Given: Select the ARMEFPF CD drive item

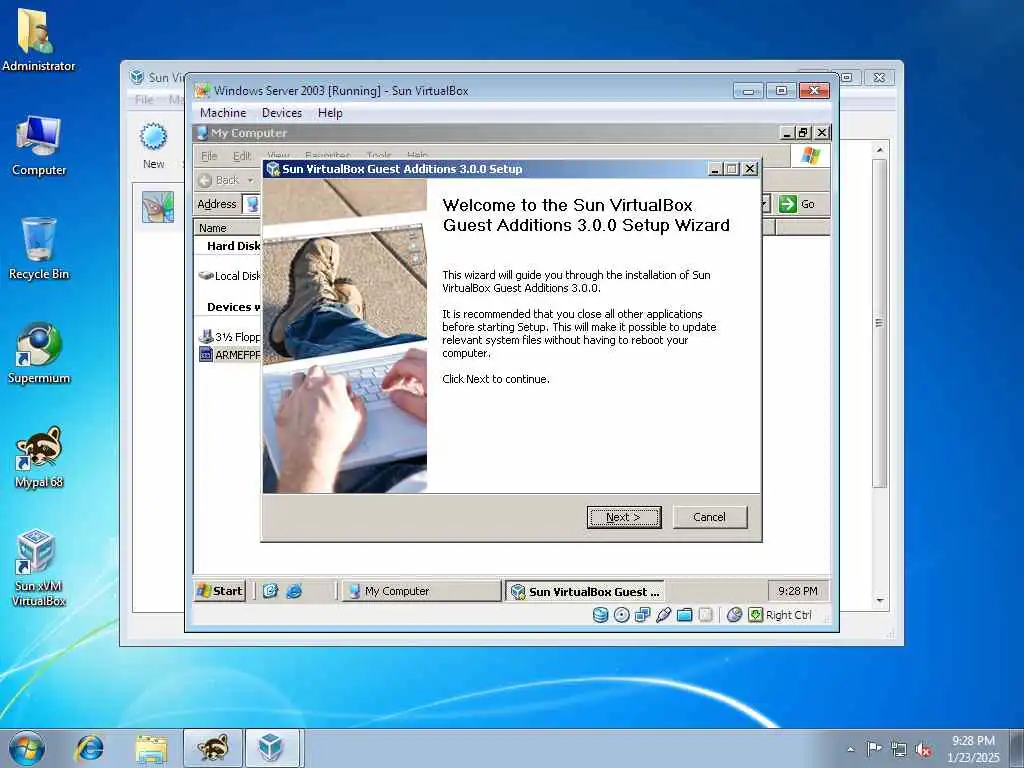Looking at the screenshot, I should 230,355.
